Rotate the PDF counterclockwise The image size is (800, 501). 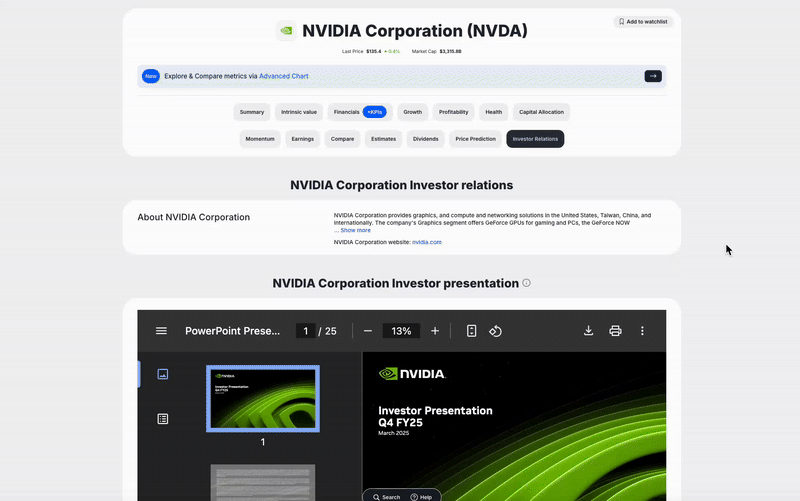tap(495, 331)
